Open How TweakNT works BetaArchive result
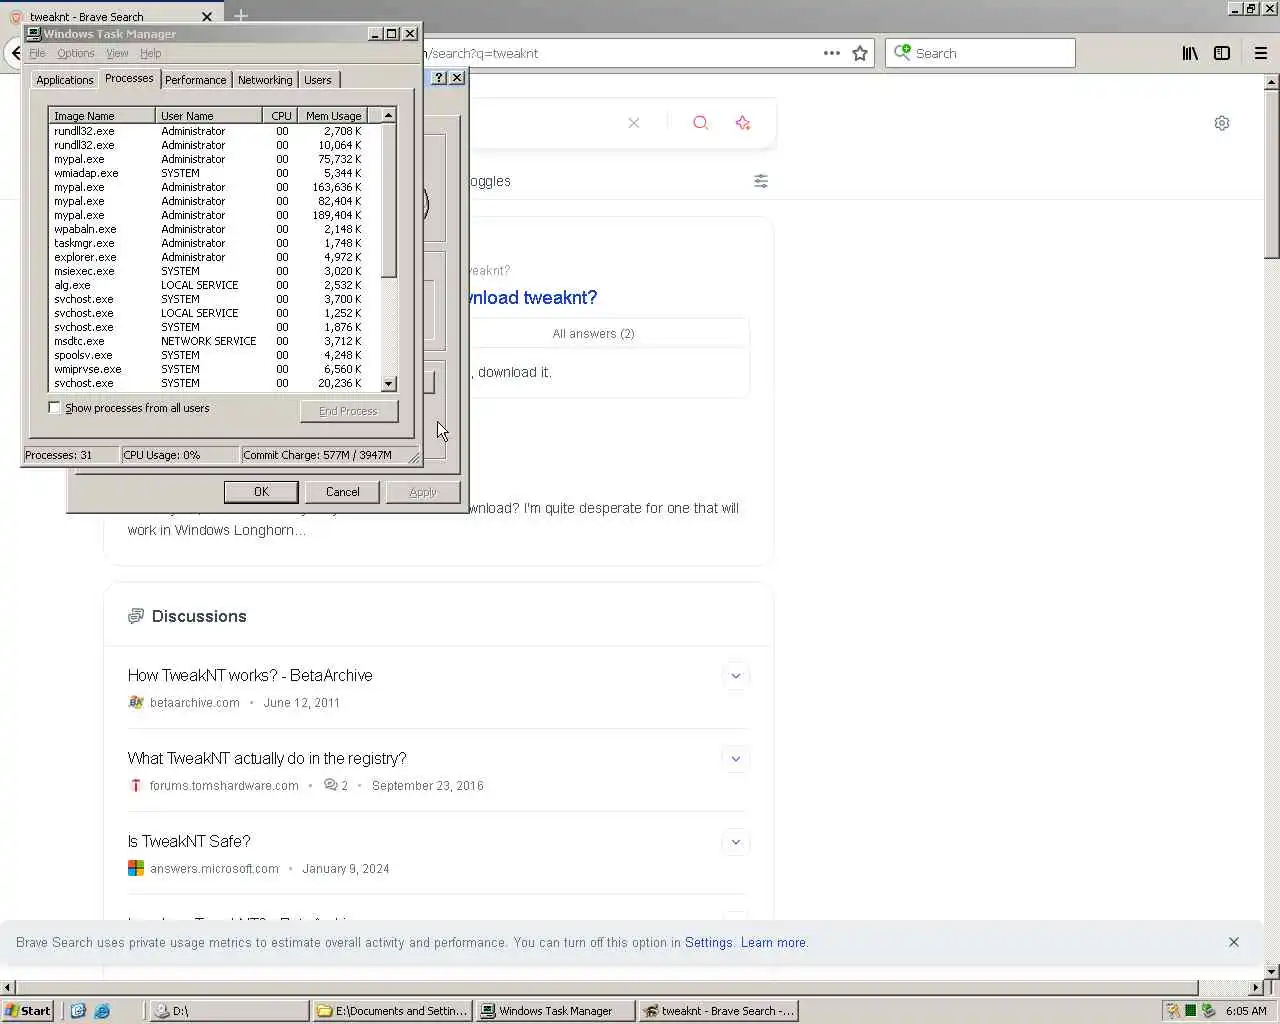1280x1024 pixels. (x=250, y=676)
